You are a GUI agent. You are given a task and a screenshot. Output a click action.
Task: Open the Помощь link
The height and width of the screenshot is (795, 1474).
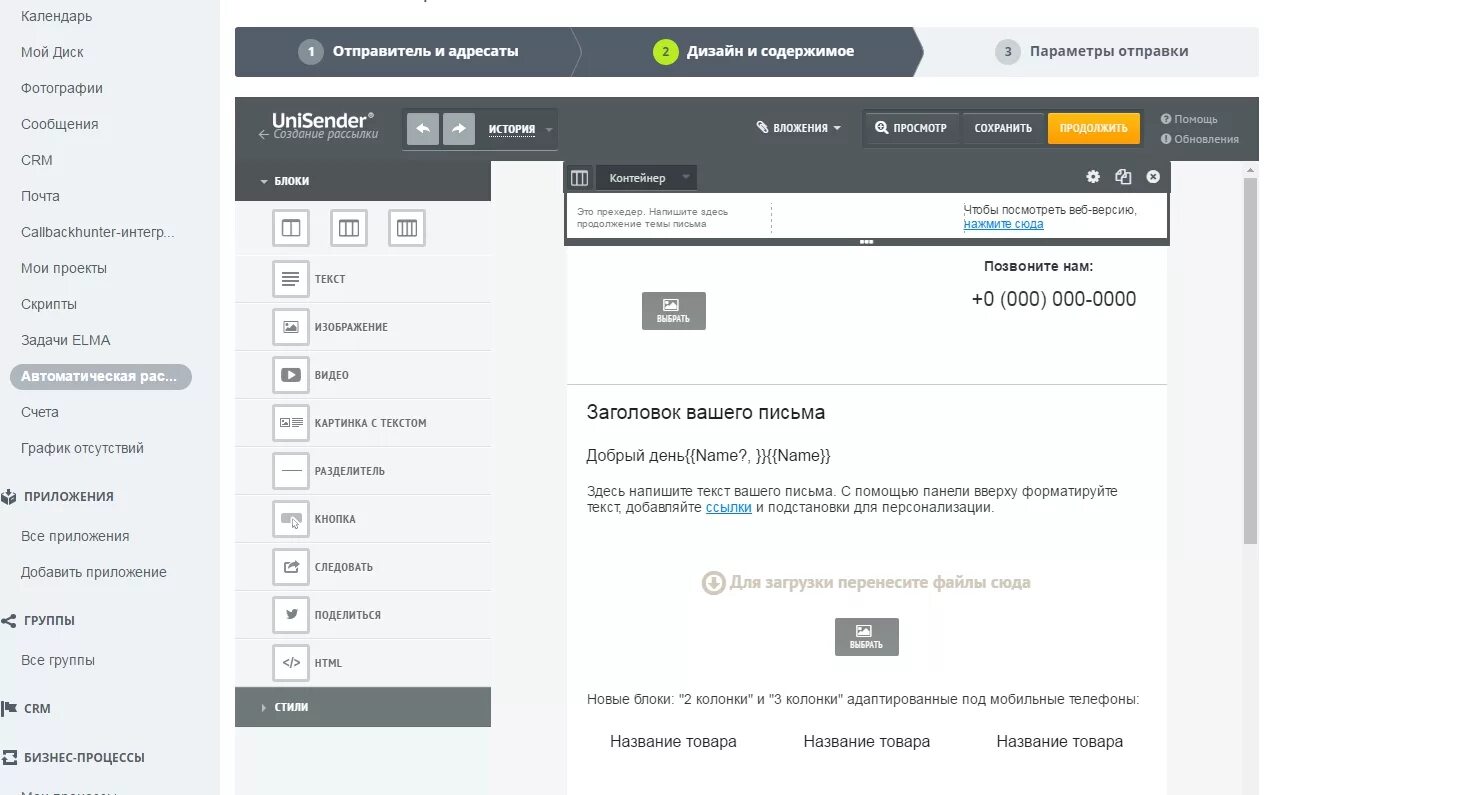tap(1189, 119)
